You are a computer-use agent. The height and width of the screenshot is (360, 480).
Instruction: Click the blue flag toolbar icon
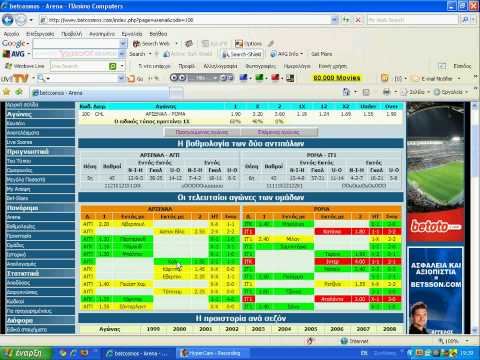[244, 78]
